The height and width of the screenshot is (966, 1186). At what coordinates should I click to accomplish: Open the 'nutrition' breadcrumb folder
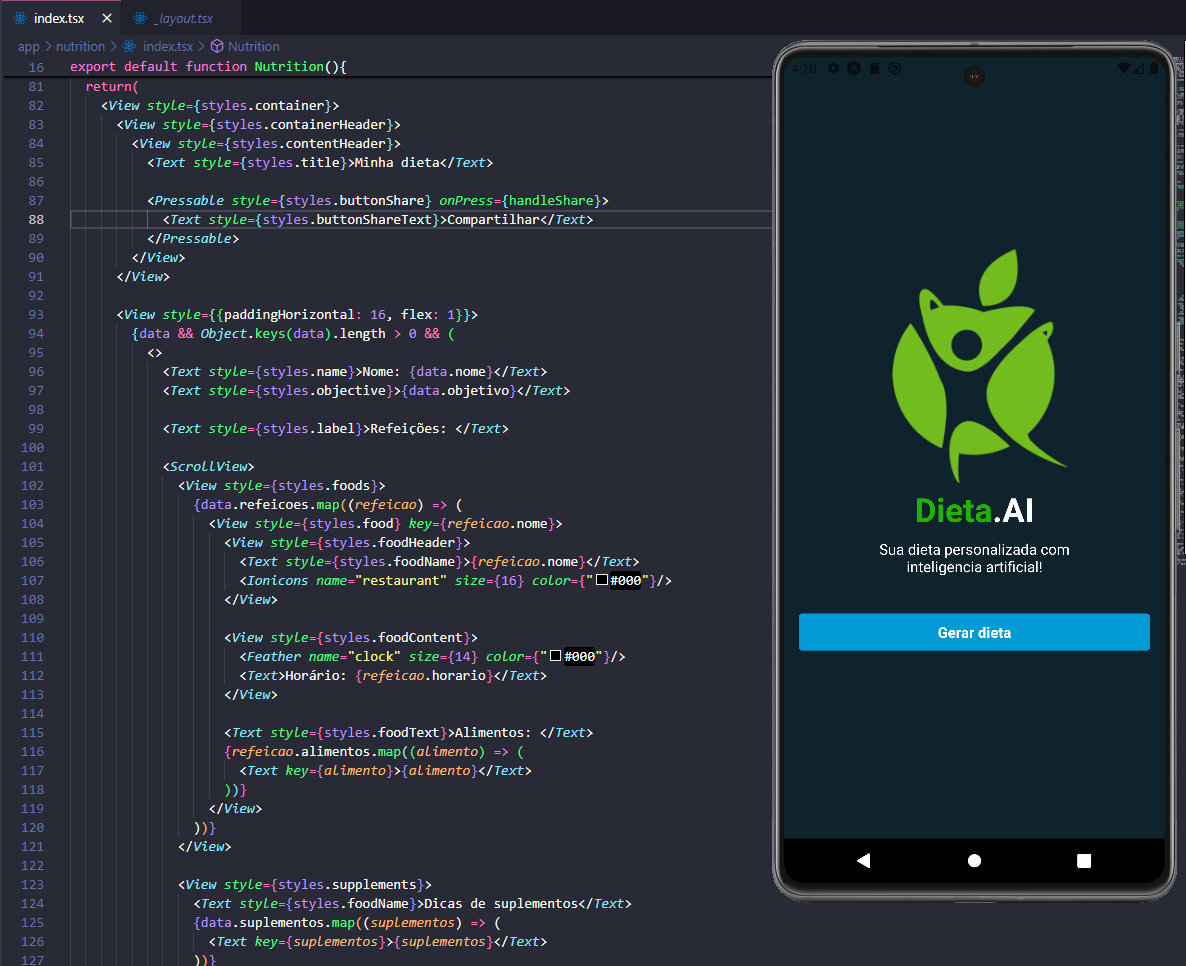click(x=80, y=46)
